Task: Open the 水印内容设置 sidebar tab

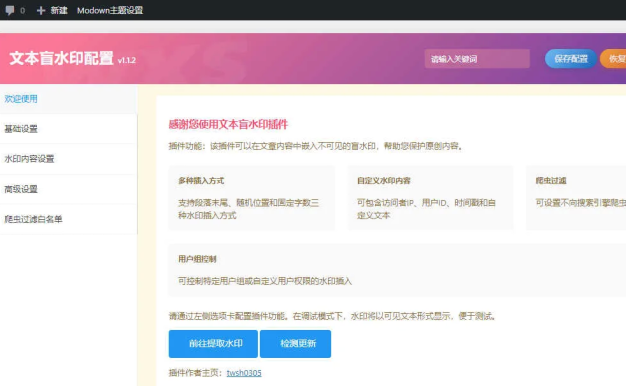Action: [x=68, y=159]
